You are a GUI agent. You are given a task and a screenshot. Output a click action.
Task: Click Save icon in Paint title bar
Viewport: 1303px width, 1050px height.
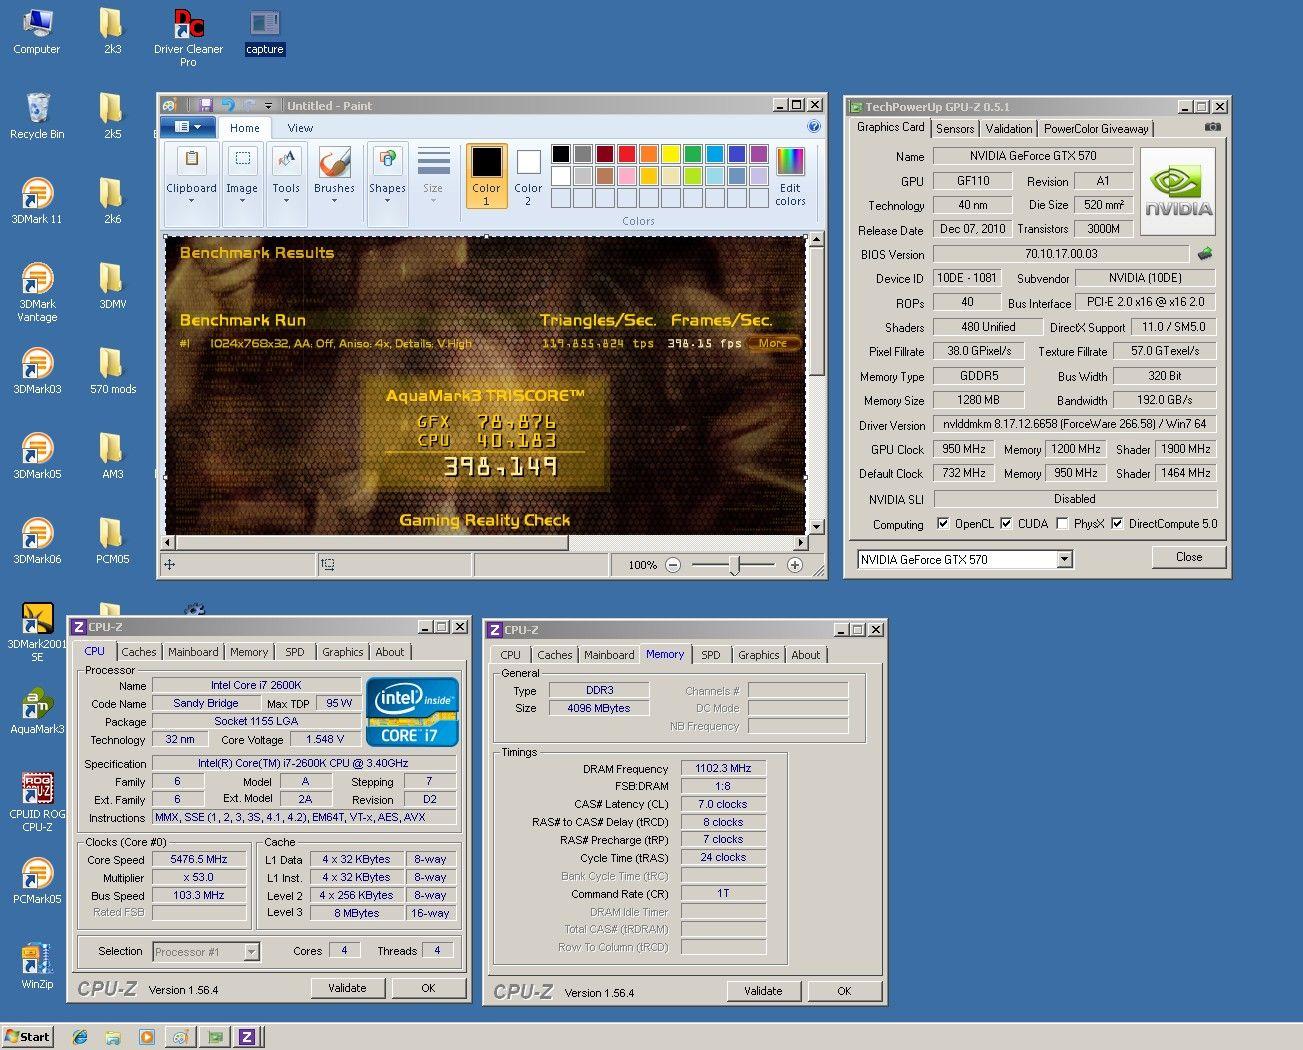click(x=205, y=105)
